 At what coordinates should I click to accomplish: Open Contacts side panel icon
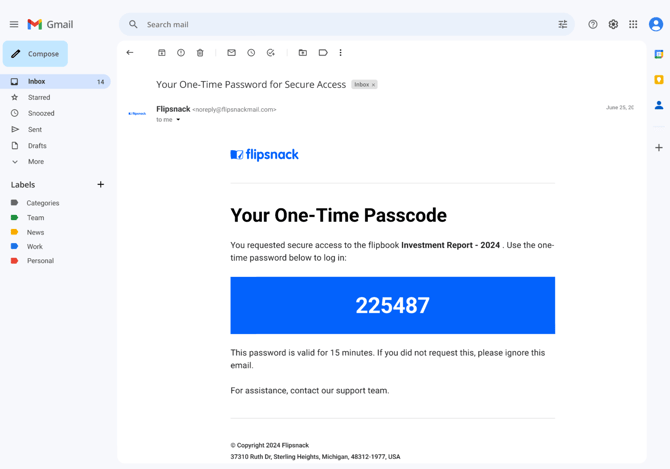[658, 105]
